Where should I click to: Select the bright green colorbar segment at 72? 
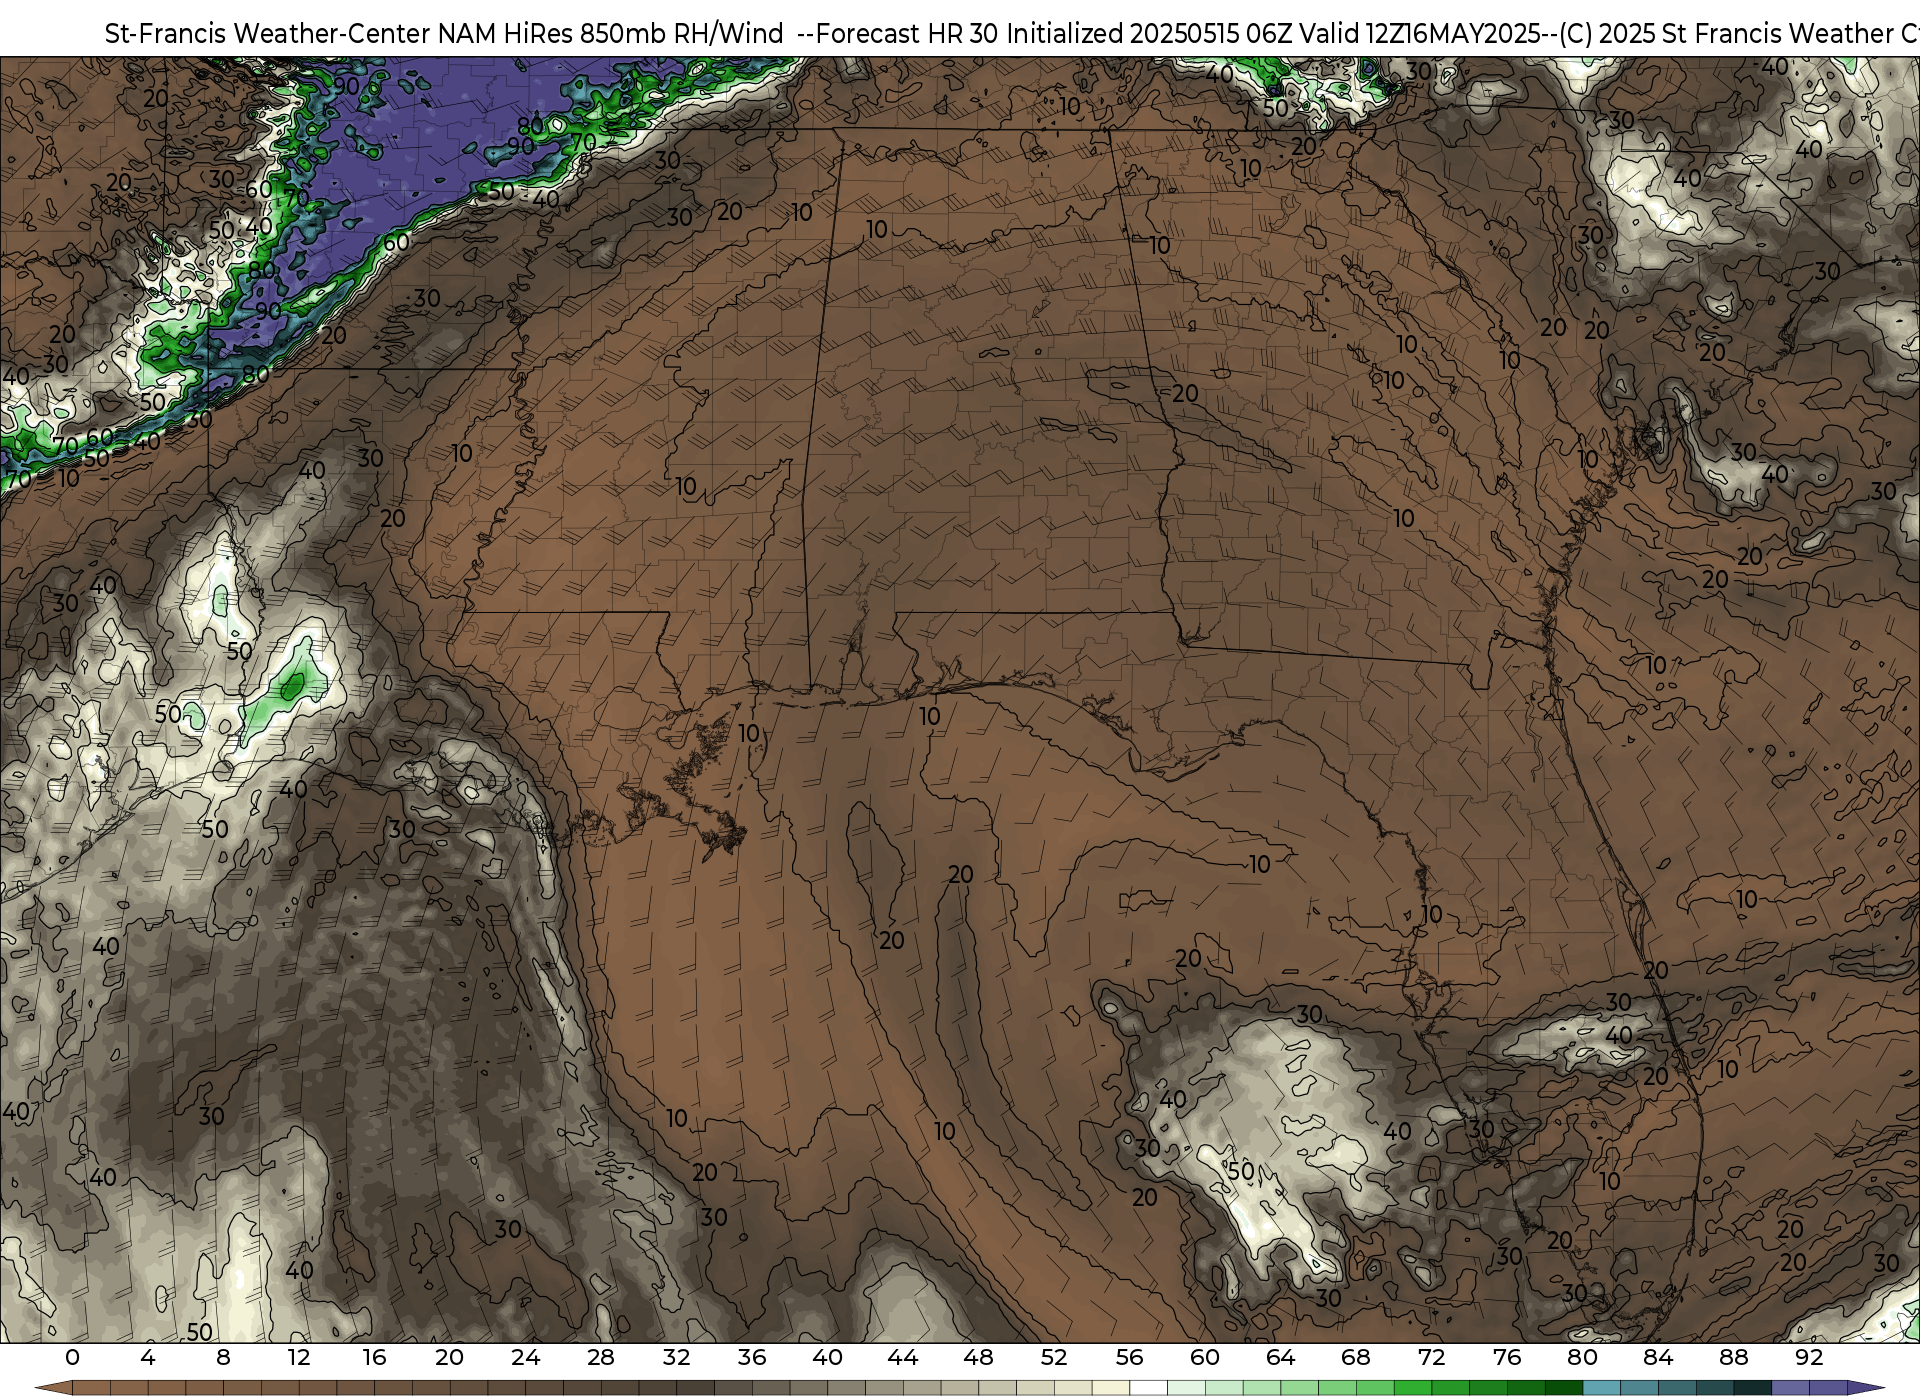pyautogui.click(x=1450, y=1389)
